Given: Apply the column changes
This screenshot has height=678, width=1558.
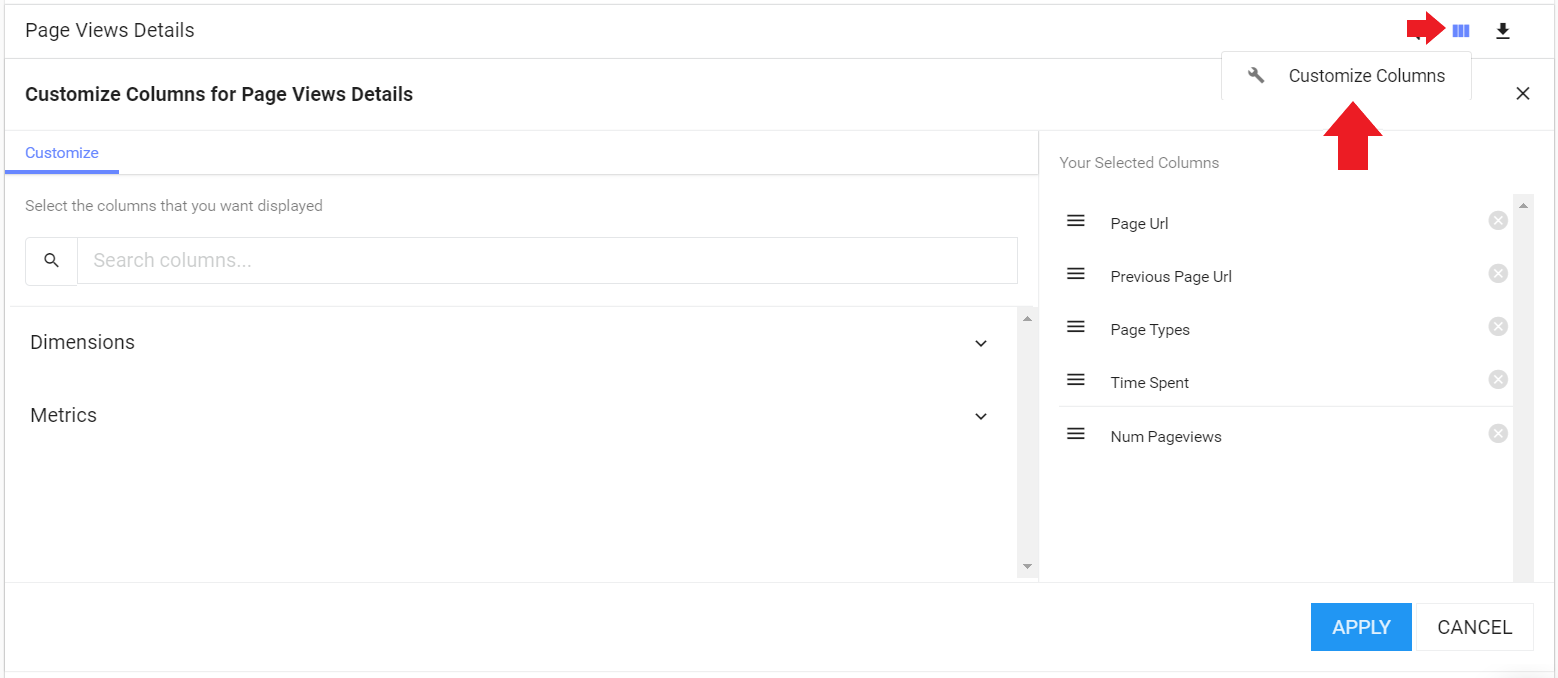Looking at the screenshot, I should point(1361,627).
